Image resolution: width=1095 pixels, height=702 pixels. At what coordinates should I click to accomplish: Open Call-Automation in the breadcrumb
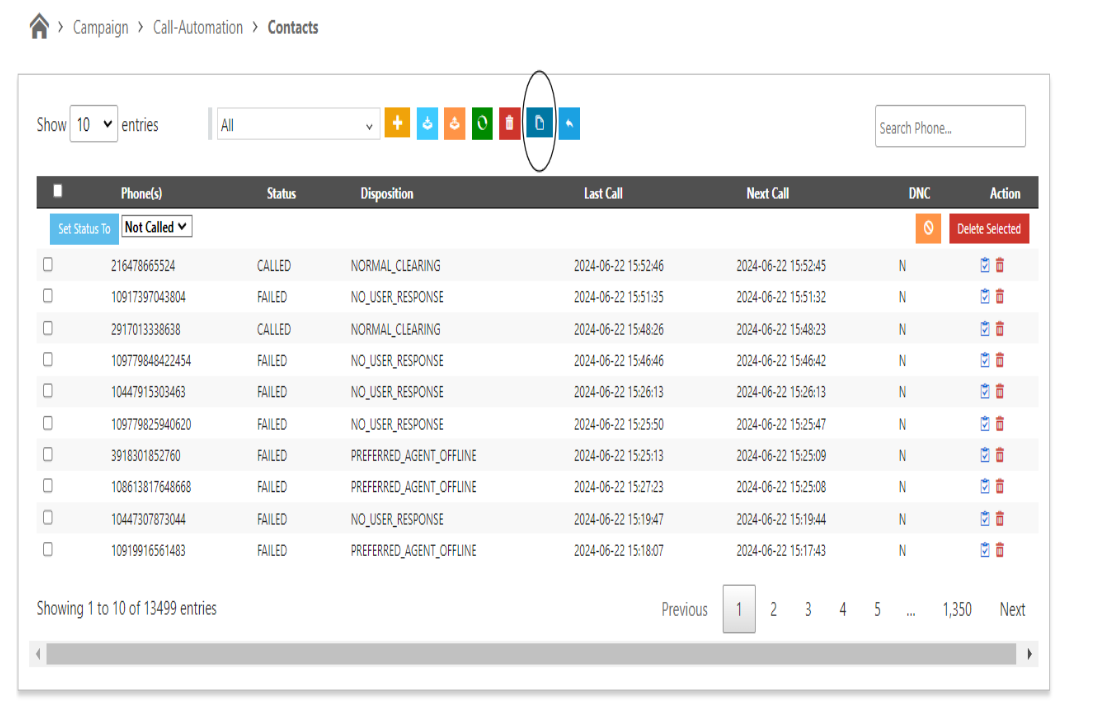(x=198, y=28)
